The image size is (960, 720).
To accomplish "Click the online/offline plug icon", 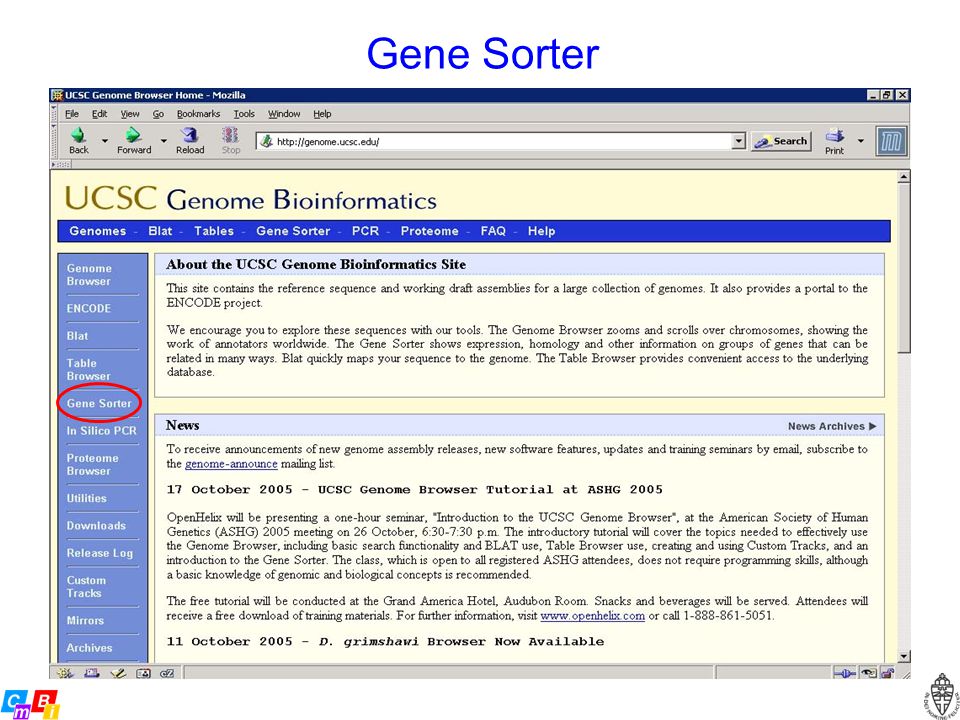I will point(844,673).
